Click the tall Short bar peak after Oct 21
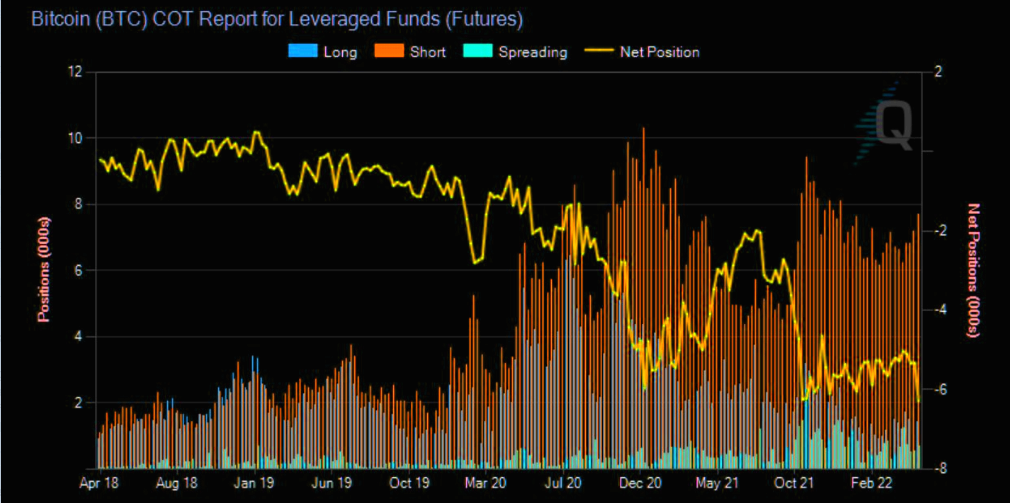Screen dimensions: 1010x503 (806, 312)
